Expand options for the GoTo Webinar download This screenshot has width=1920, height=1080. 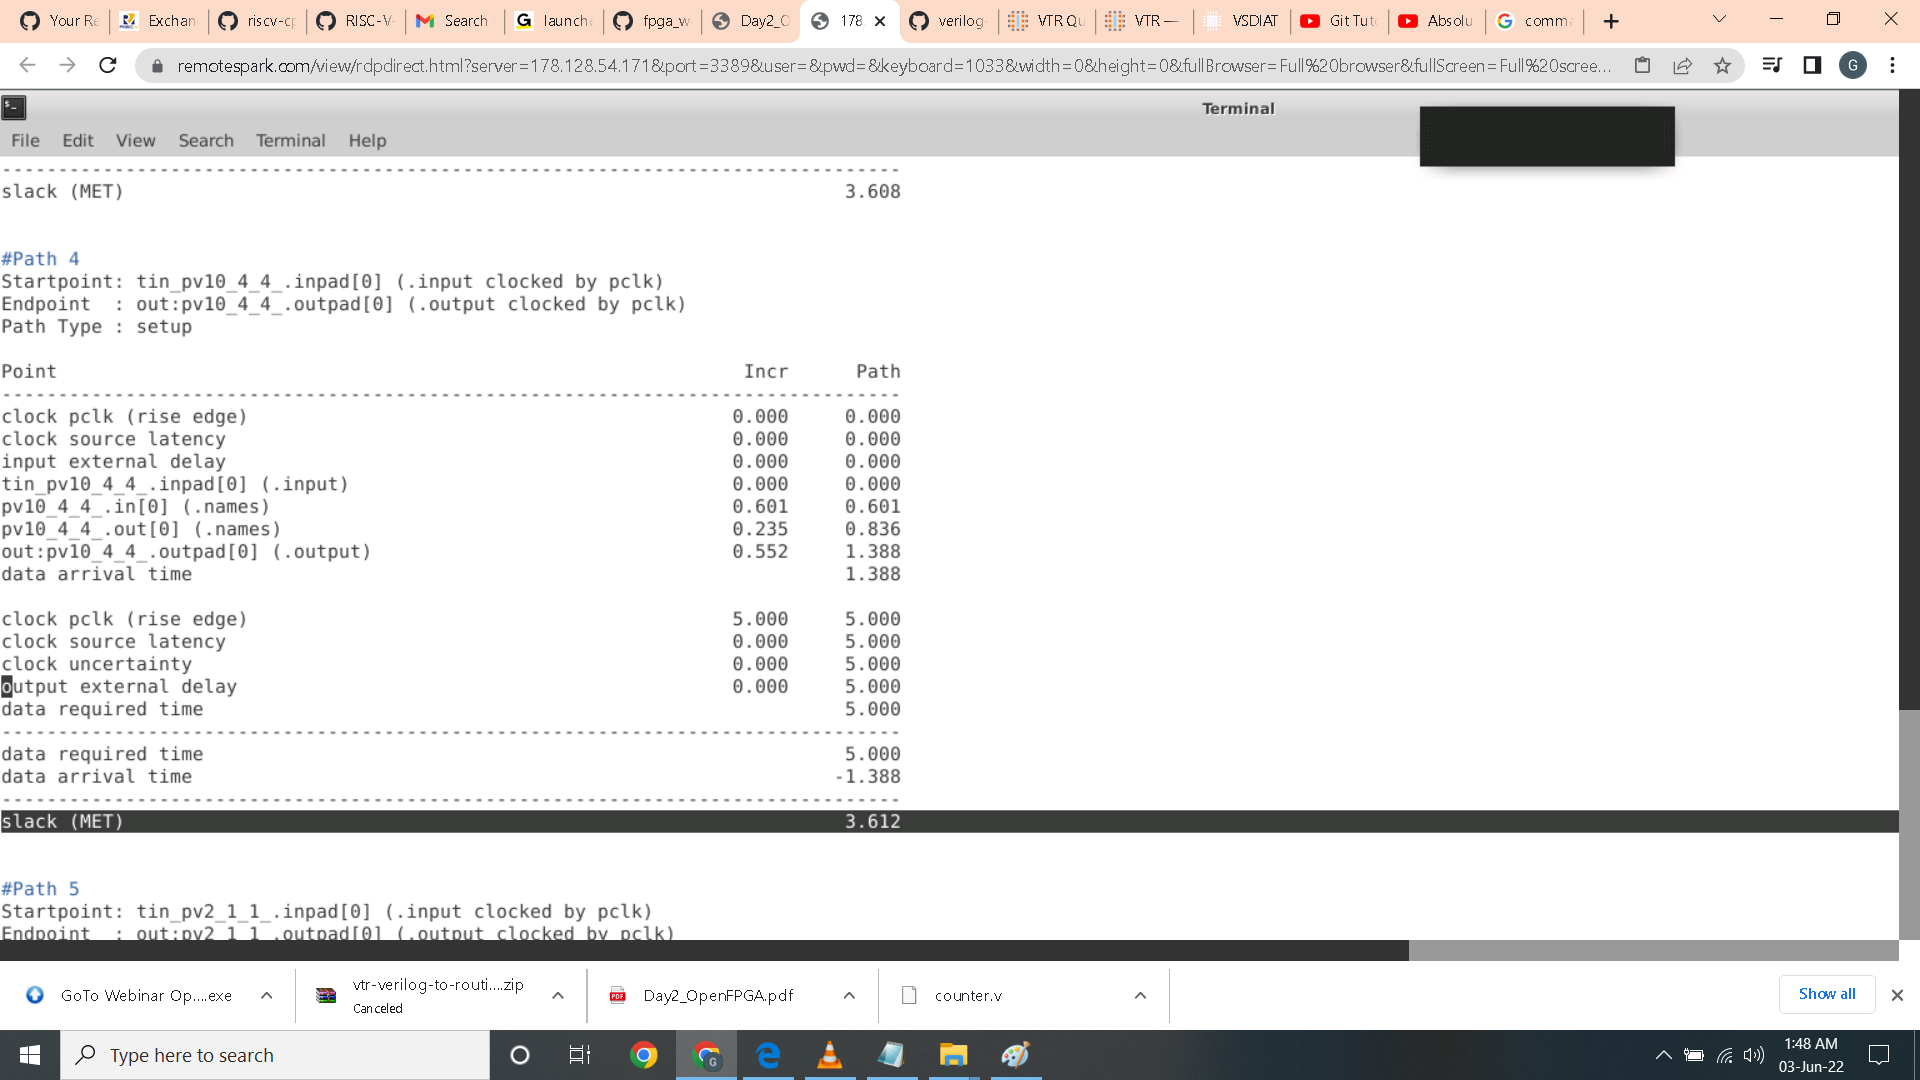(x=266, y=995)
